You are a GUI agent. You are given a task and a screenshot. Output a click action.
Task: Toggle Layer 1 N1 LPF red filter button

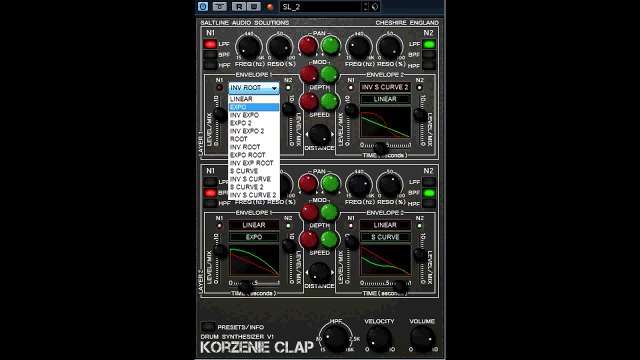(210, 44)
